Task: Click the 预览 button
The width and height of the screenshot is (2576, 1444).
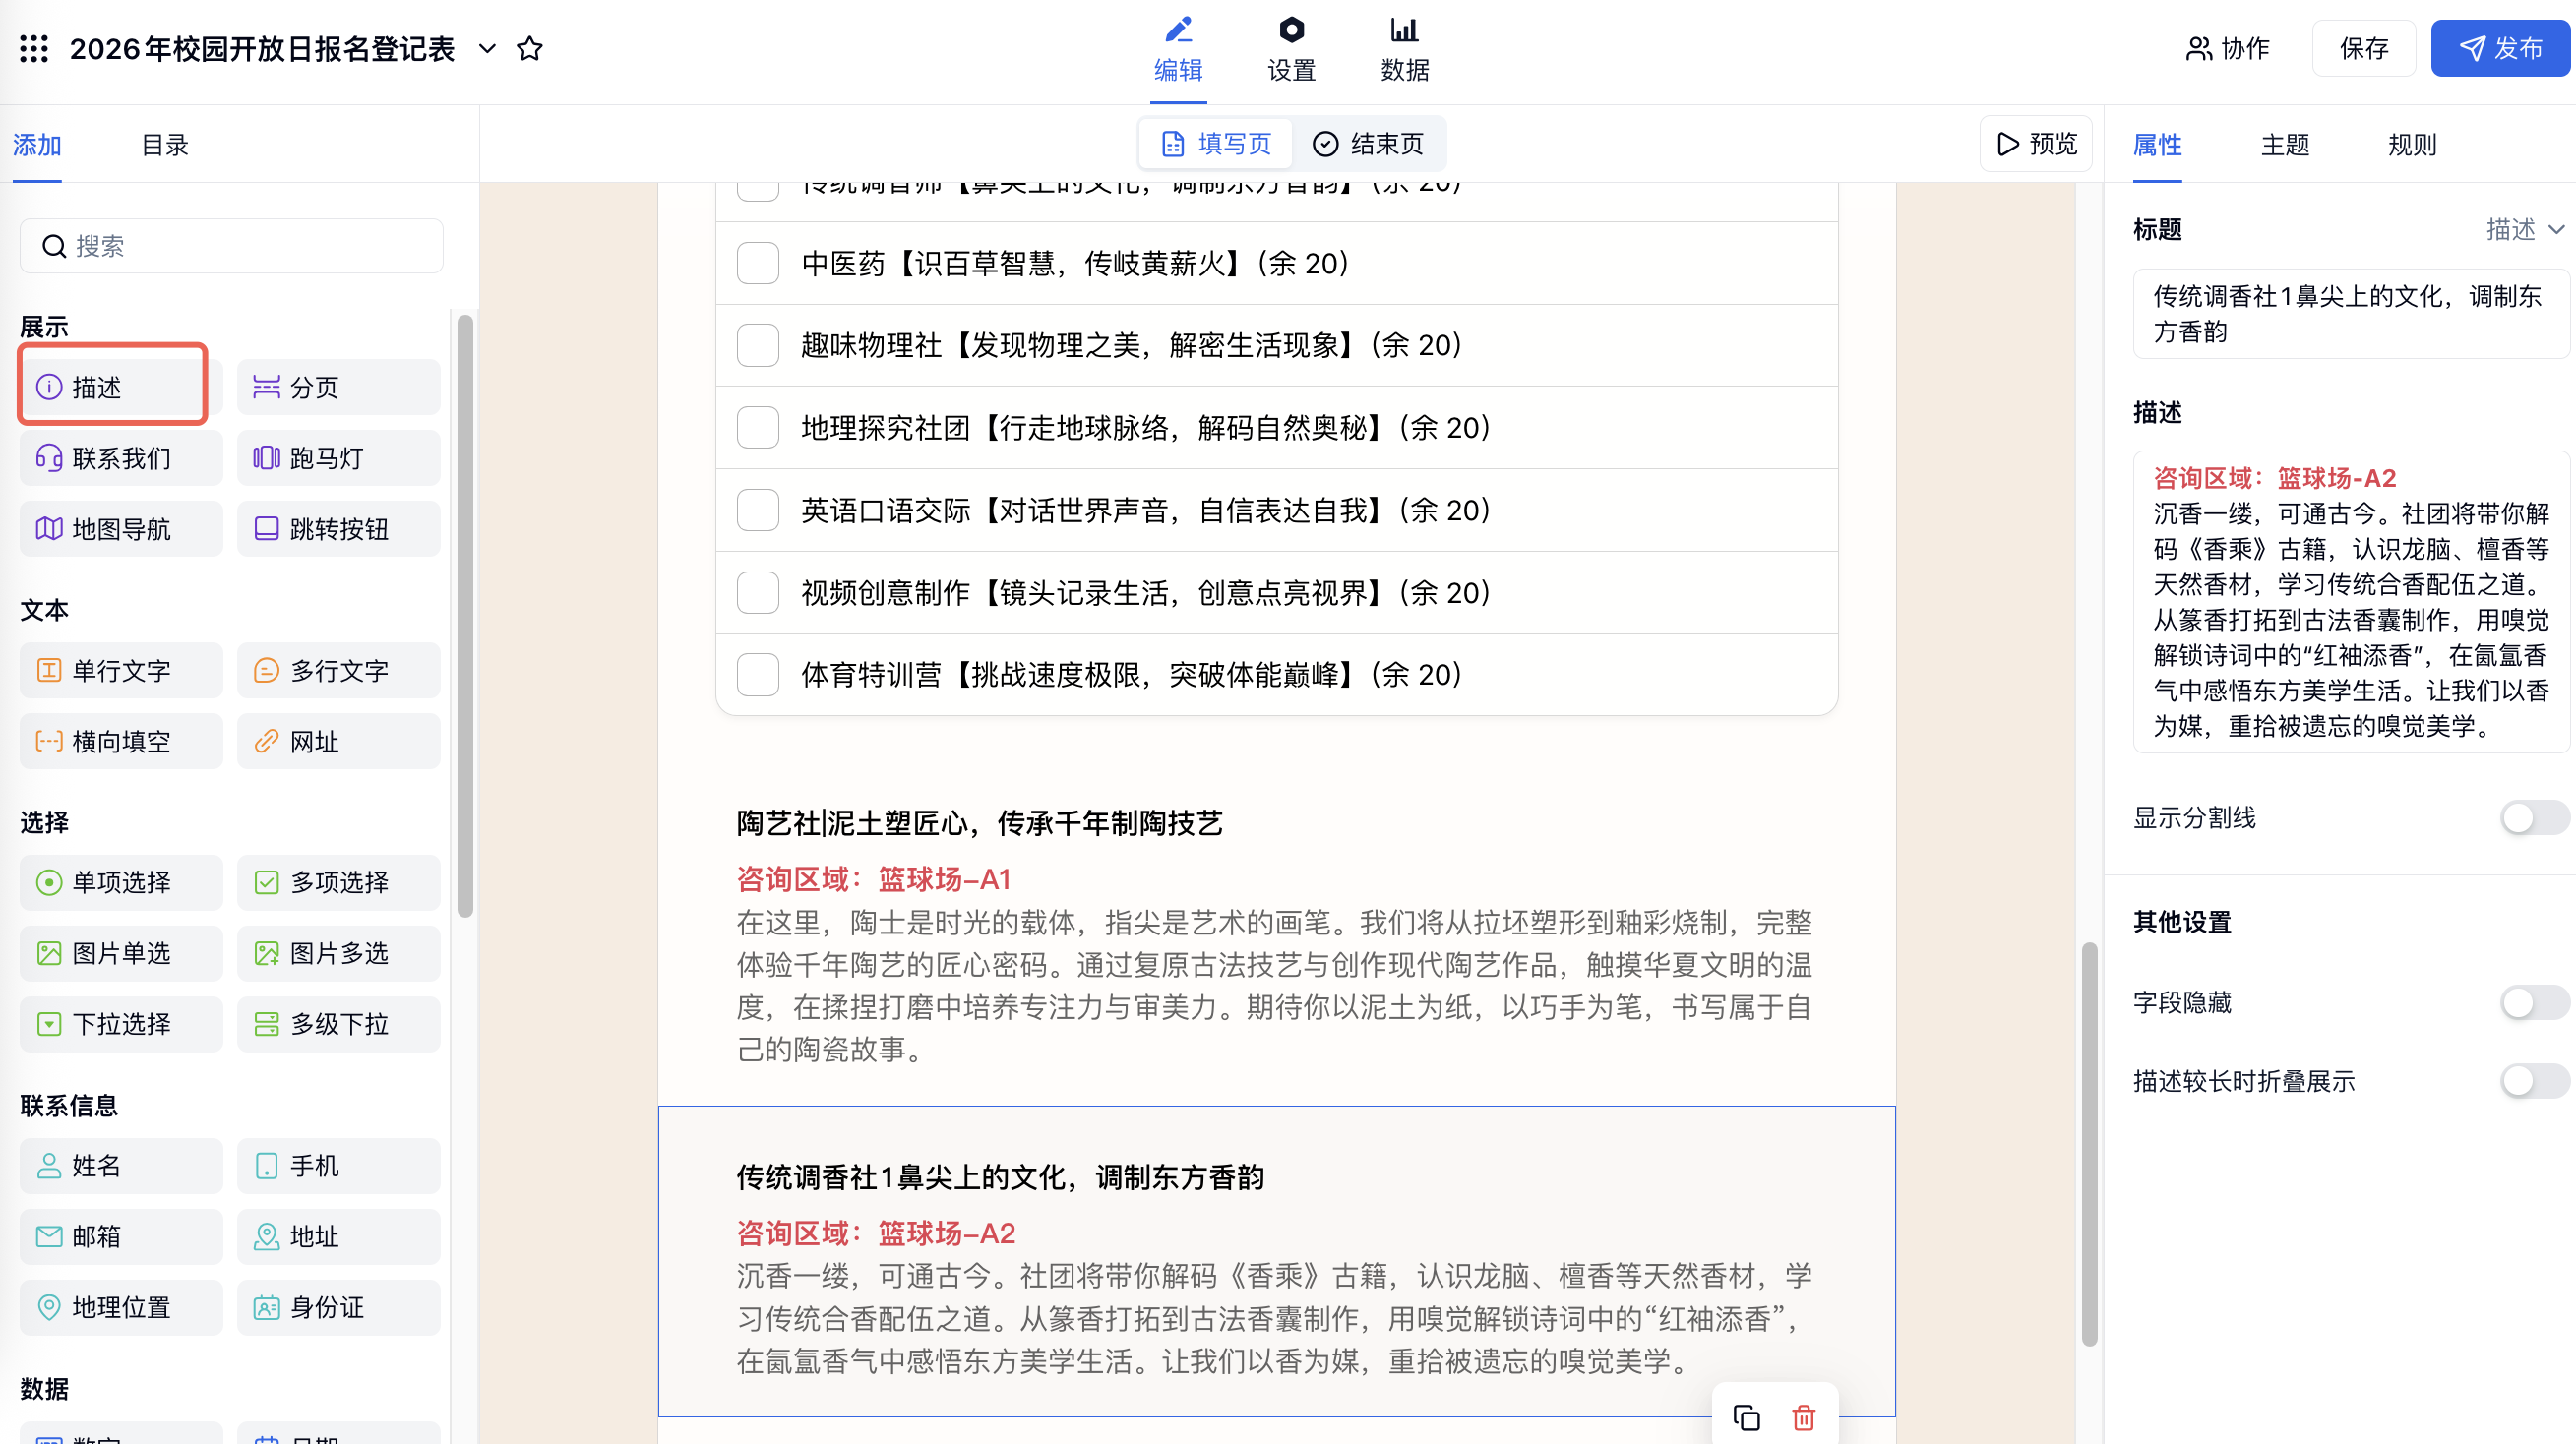Action: [2036, 144]
